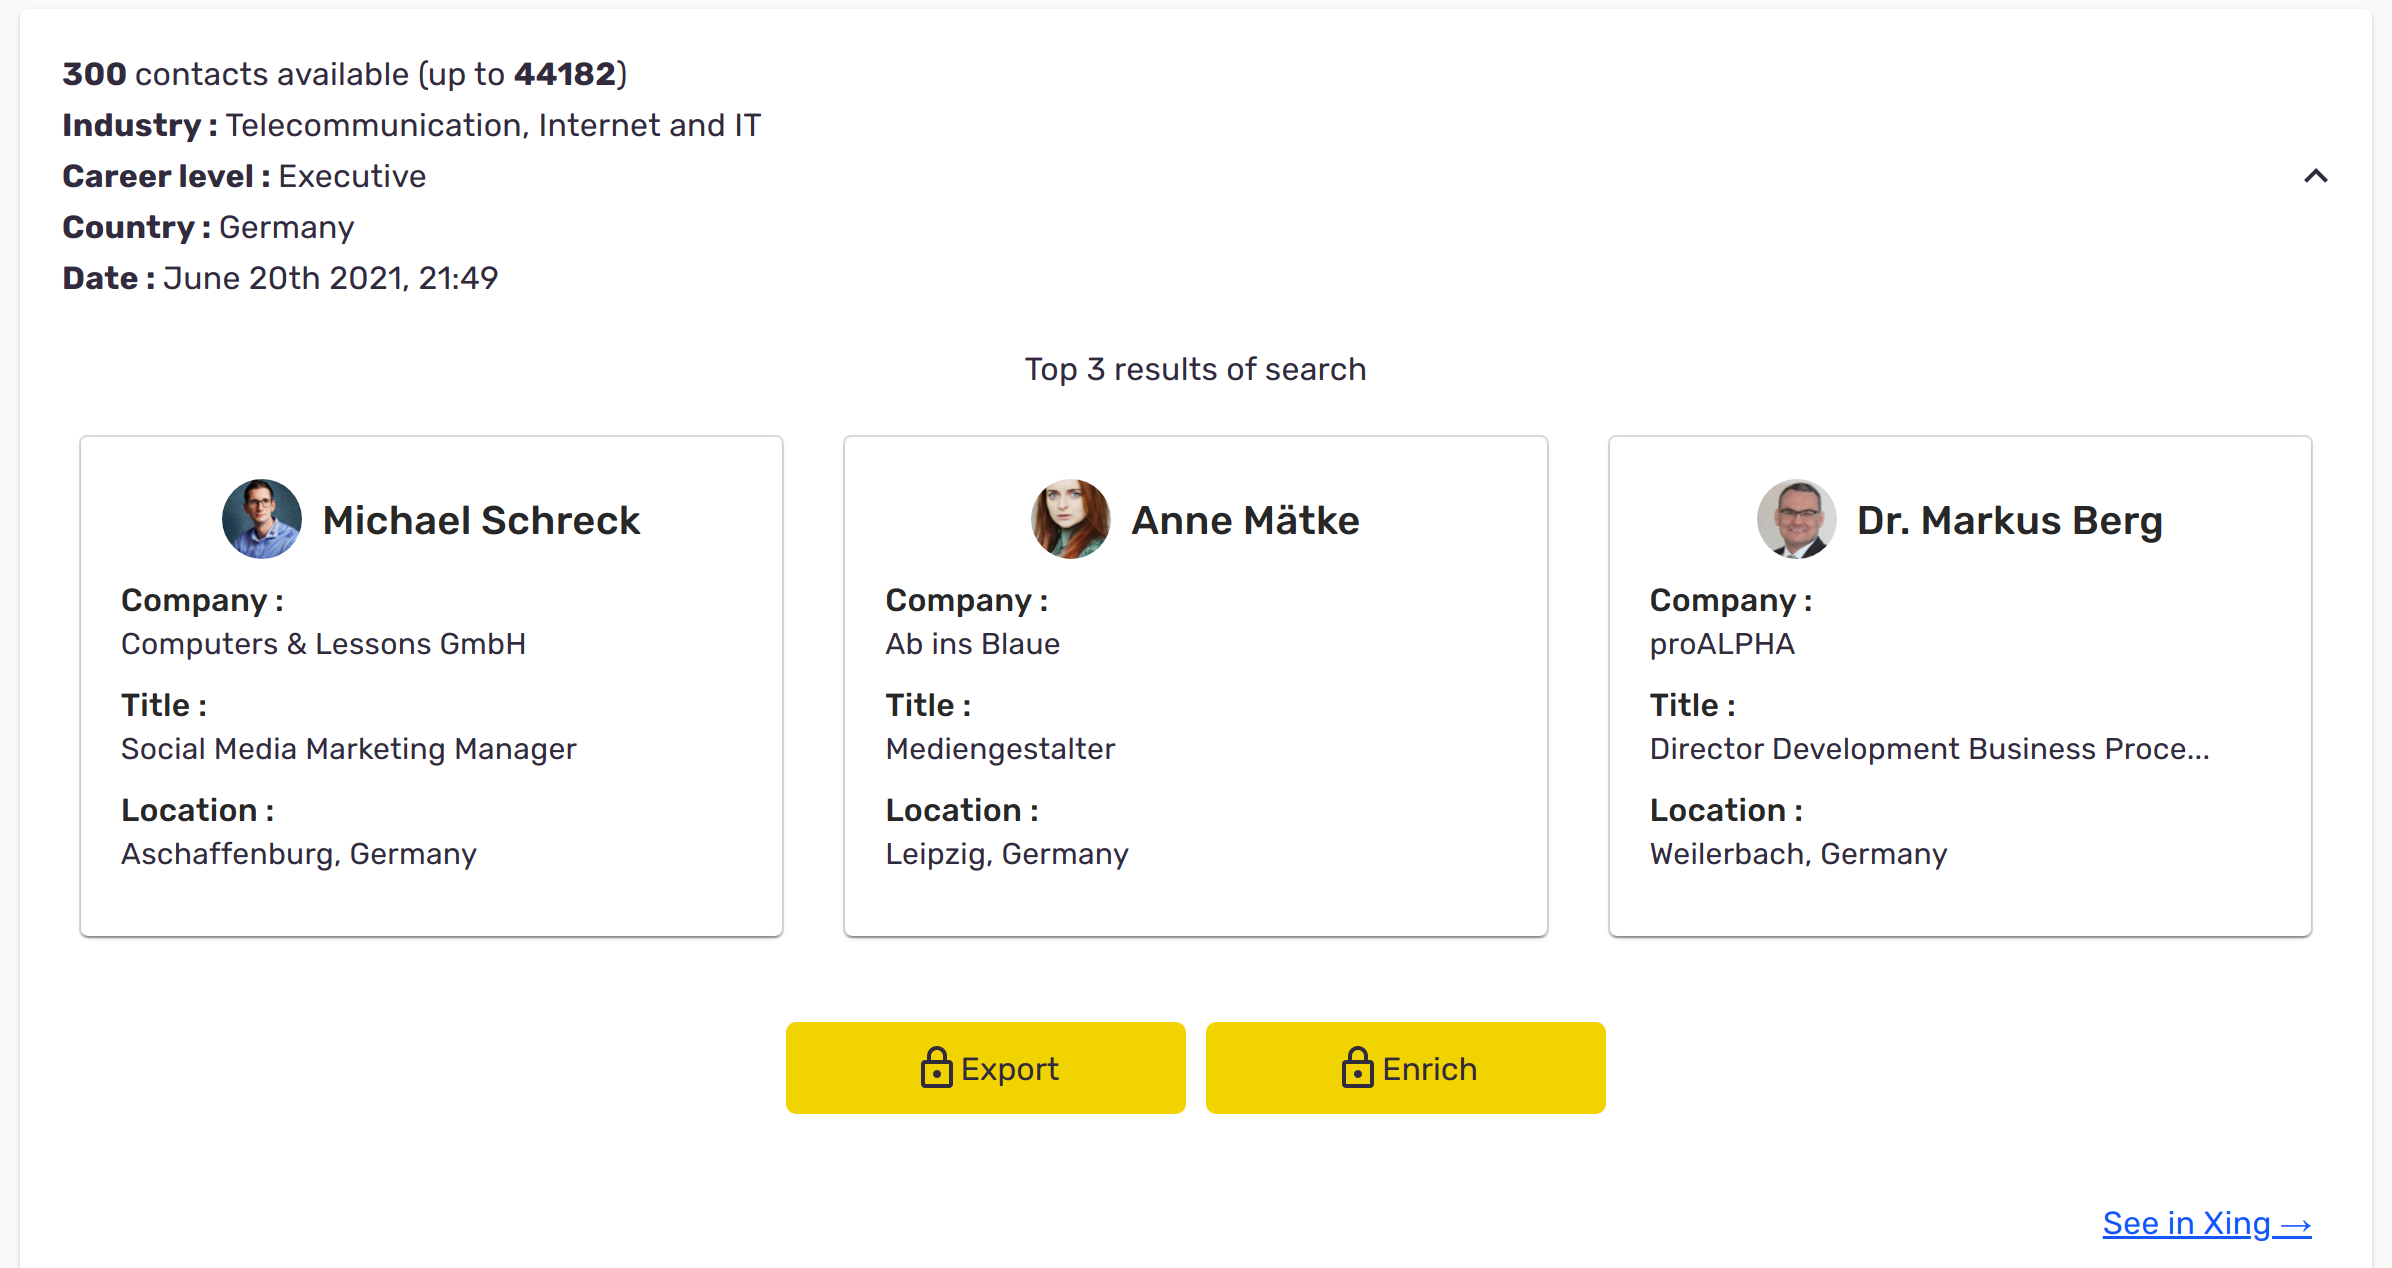Click Top 3 results of search heading

[x=1195, y=369]
